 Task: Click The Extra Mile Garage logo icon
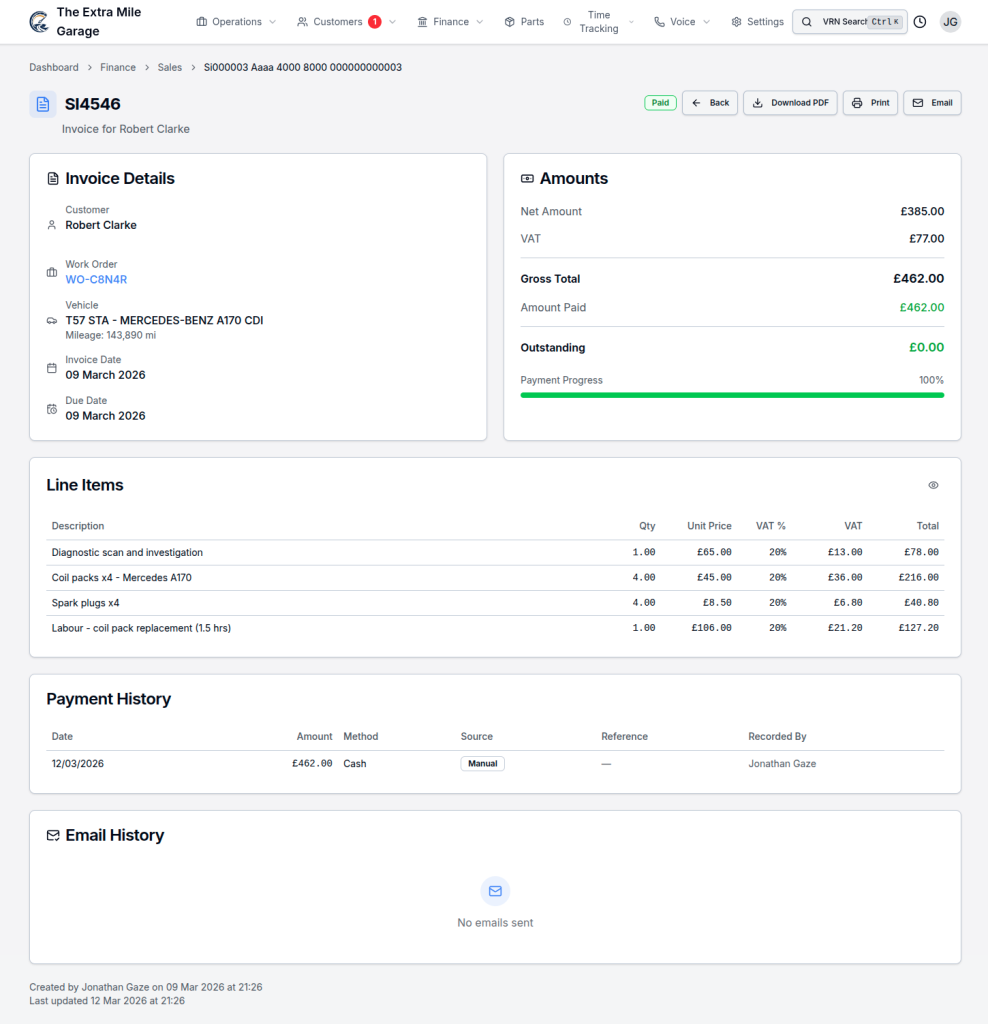pos(39,21)
